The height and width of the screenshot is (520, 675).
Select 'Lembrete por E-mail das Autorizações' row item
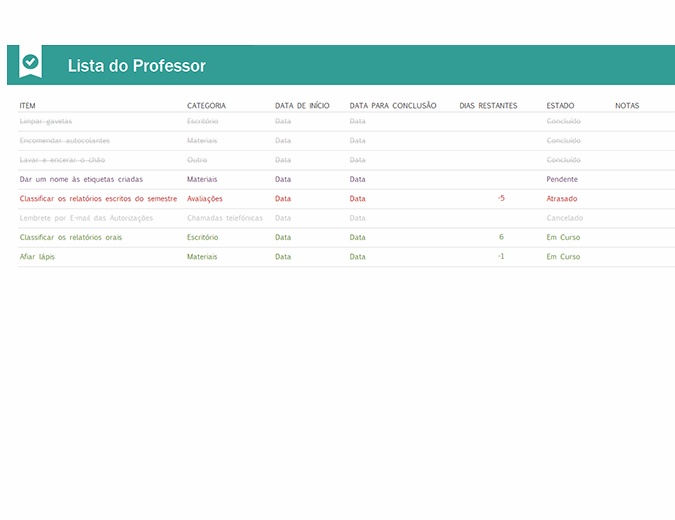[x=86, y=218]
